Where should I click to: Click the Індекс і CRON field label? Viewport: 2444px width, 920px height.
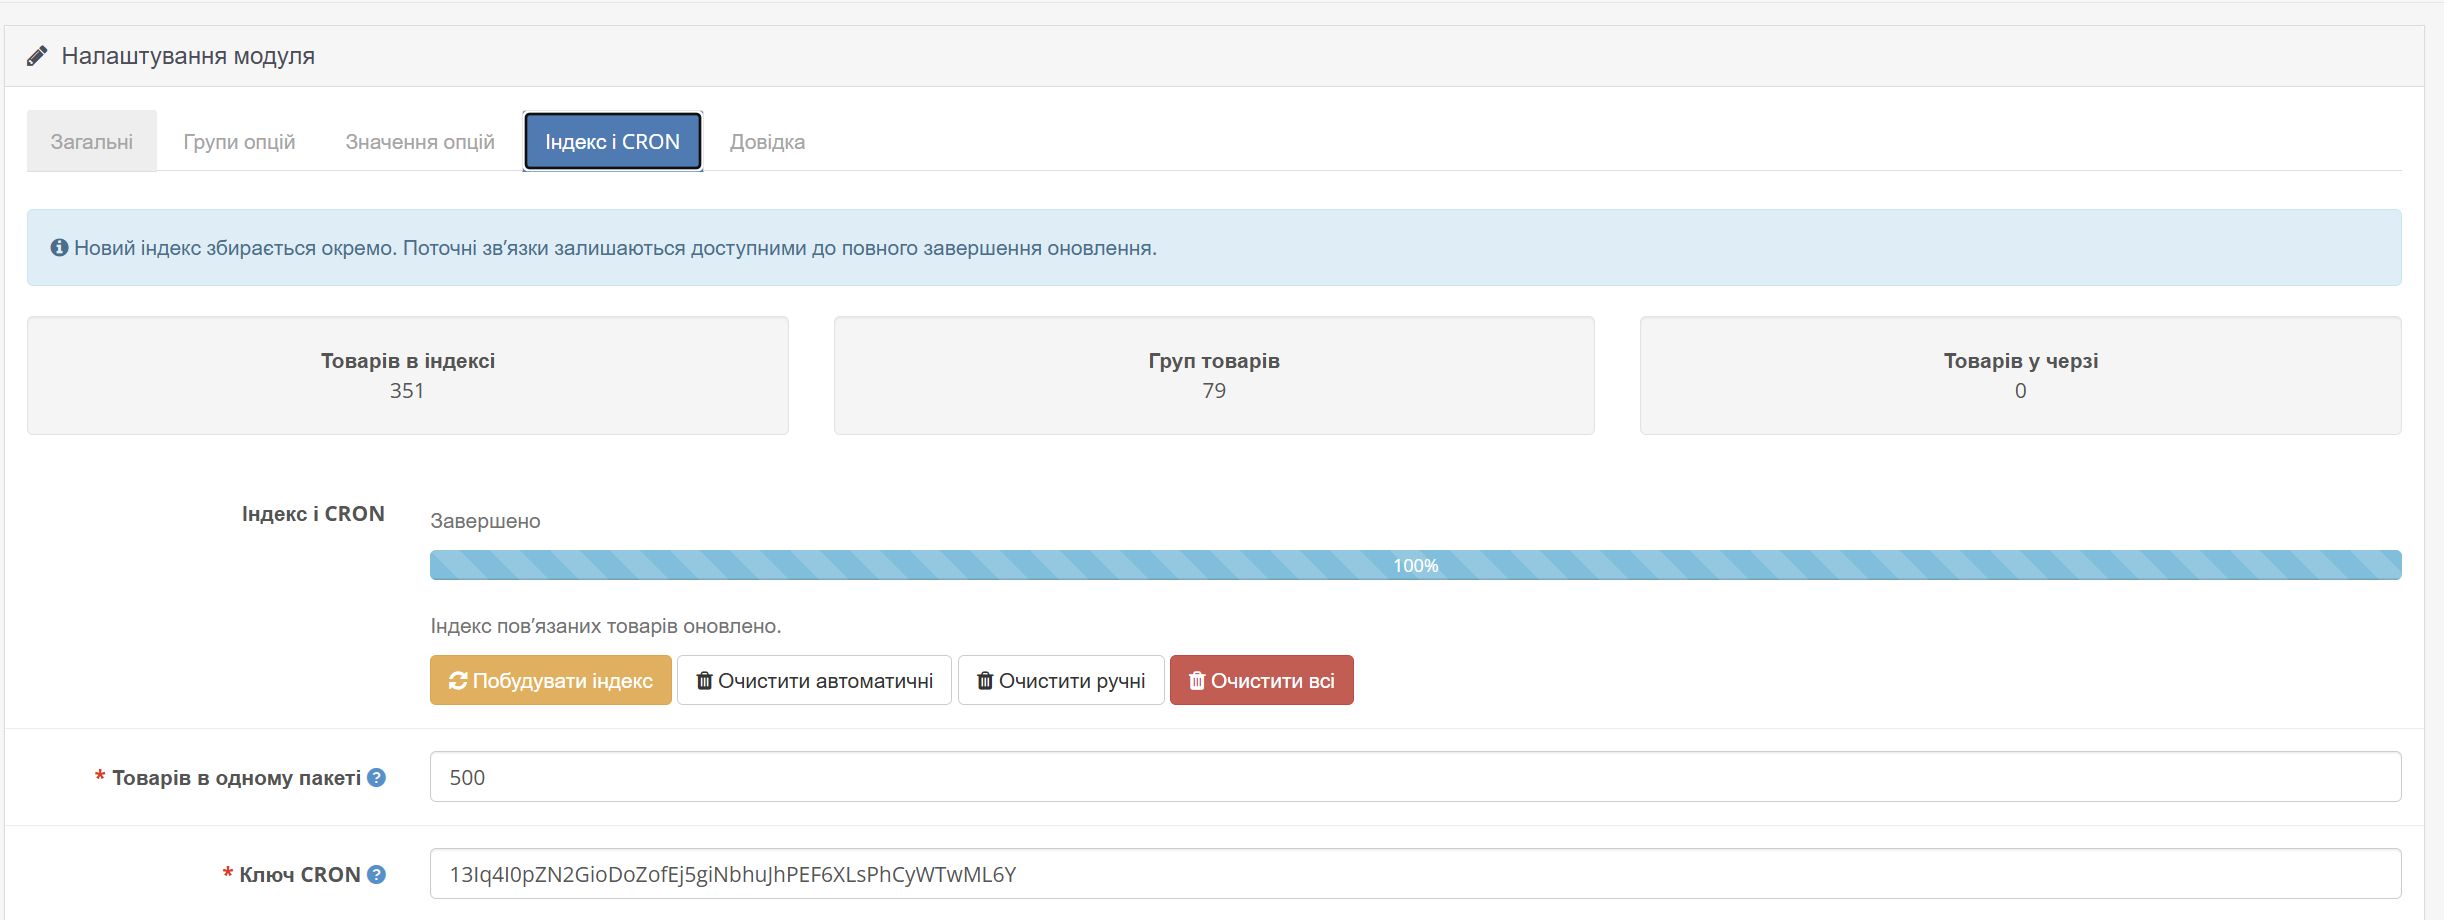pyautogui.click(x=313, y=514)
